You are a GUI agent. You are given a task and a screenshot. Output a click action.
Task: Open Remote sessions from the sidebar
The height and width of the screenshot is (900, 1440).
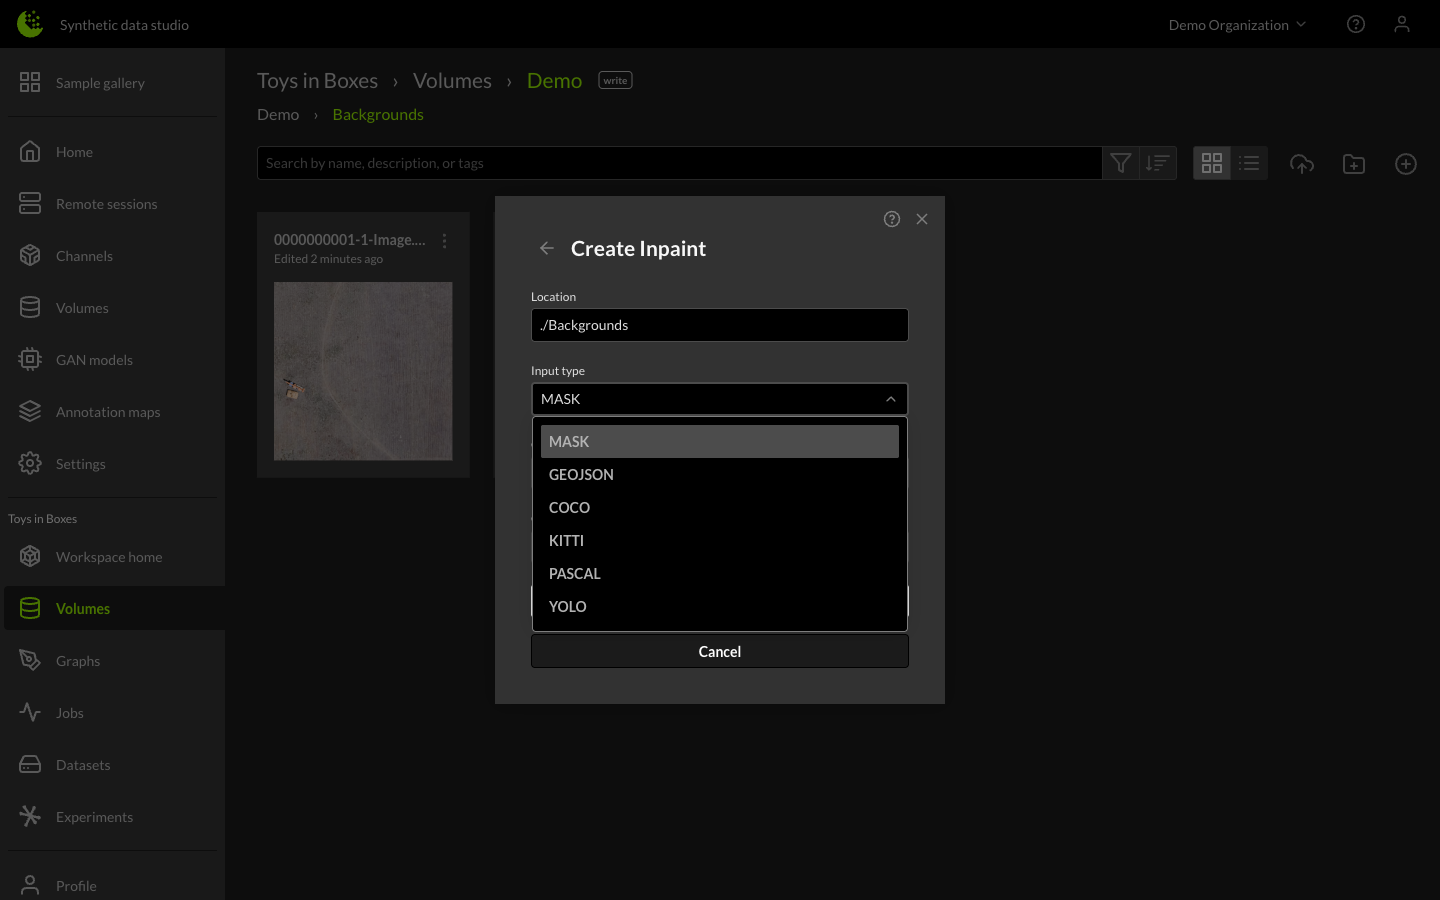(x=106, y=203)
